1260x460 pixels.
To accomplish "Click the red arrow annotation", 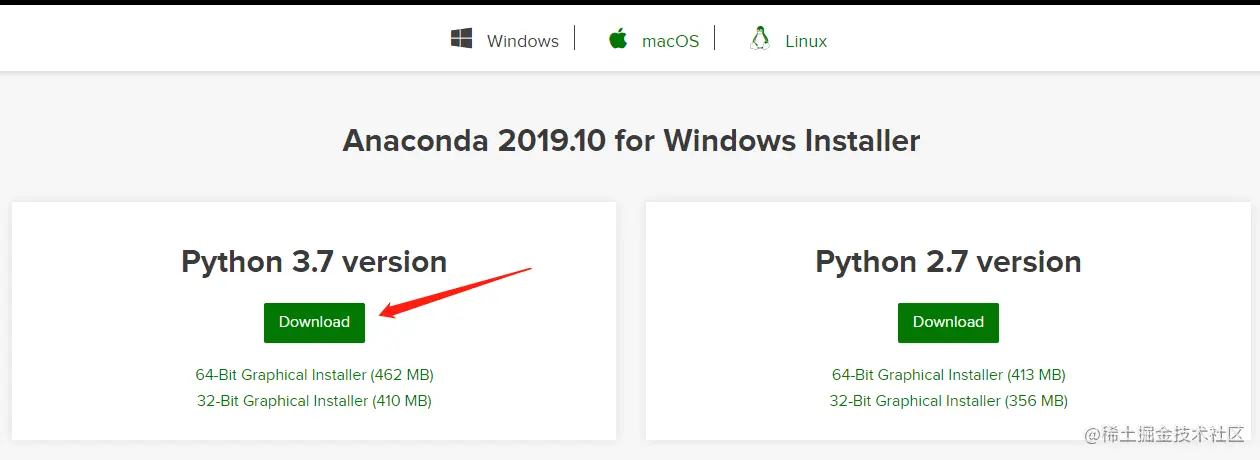I will coord(456,292).
